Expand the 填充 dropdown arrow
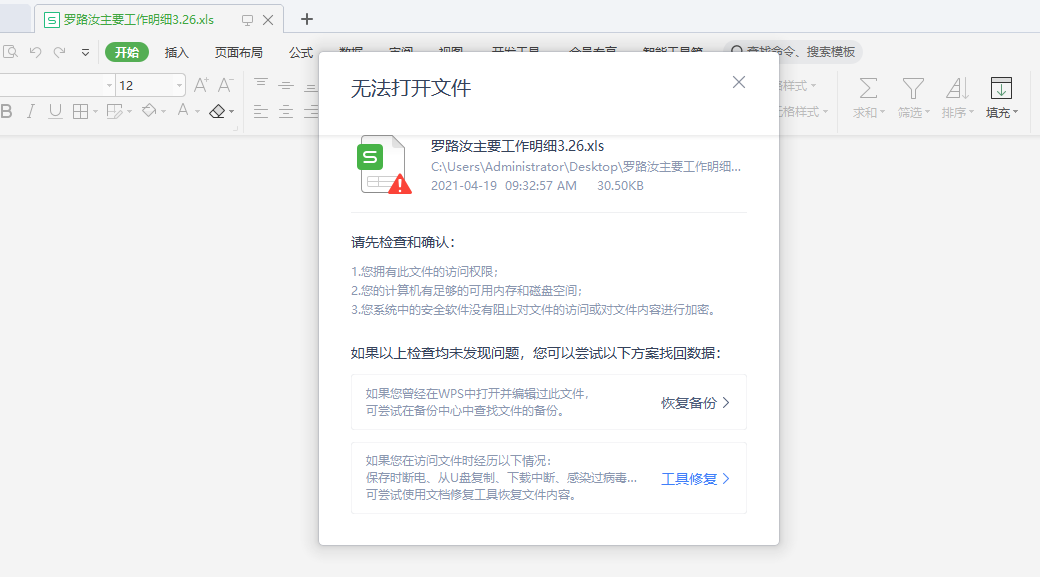Viewport: 1040px width, 577px height. pyautogui.click(x=1015, y=113)
